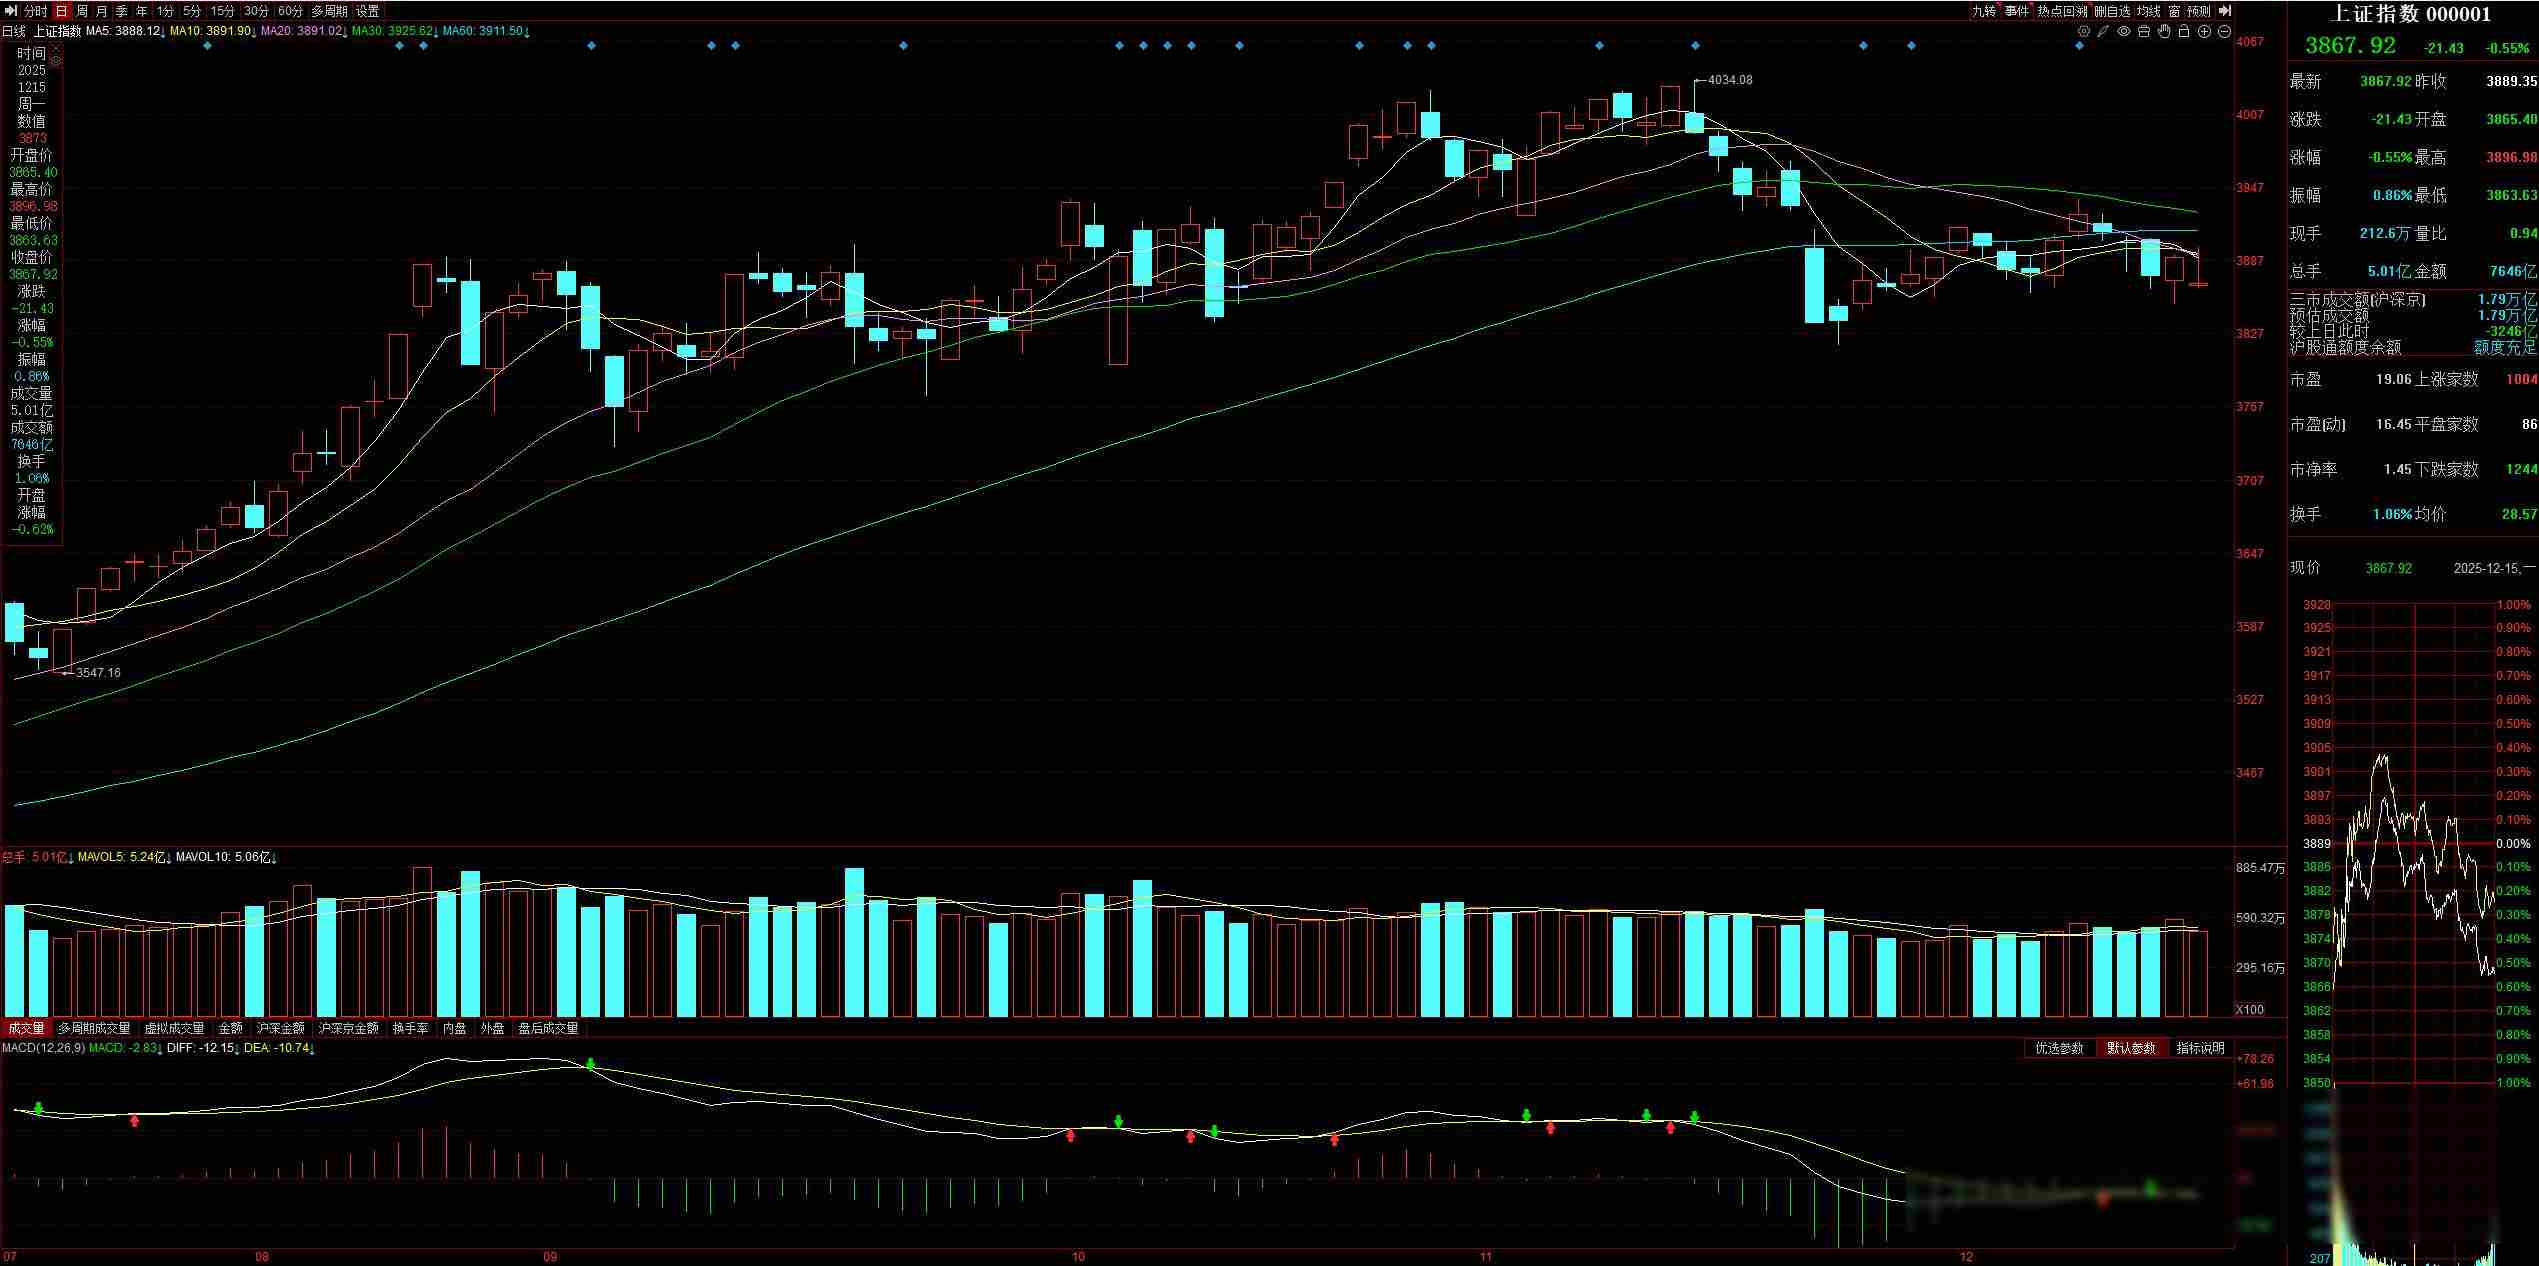2539x1266 pixels.
Task: Toggle the eye visibility icon
Action: click(2124, 32)
